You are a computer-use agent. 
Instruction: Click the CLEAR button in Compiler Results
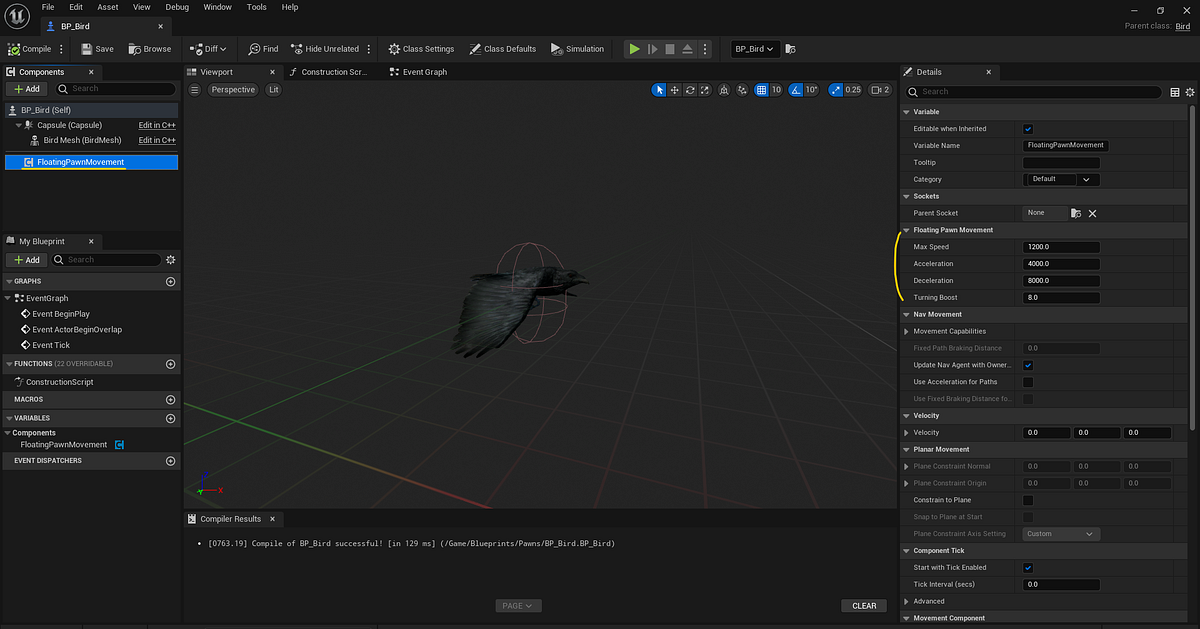point(864,605)
